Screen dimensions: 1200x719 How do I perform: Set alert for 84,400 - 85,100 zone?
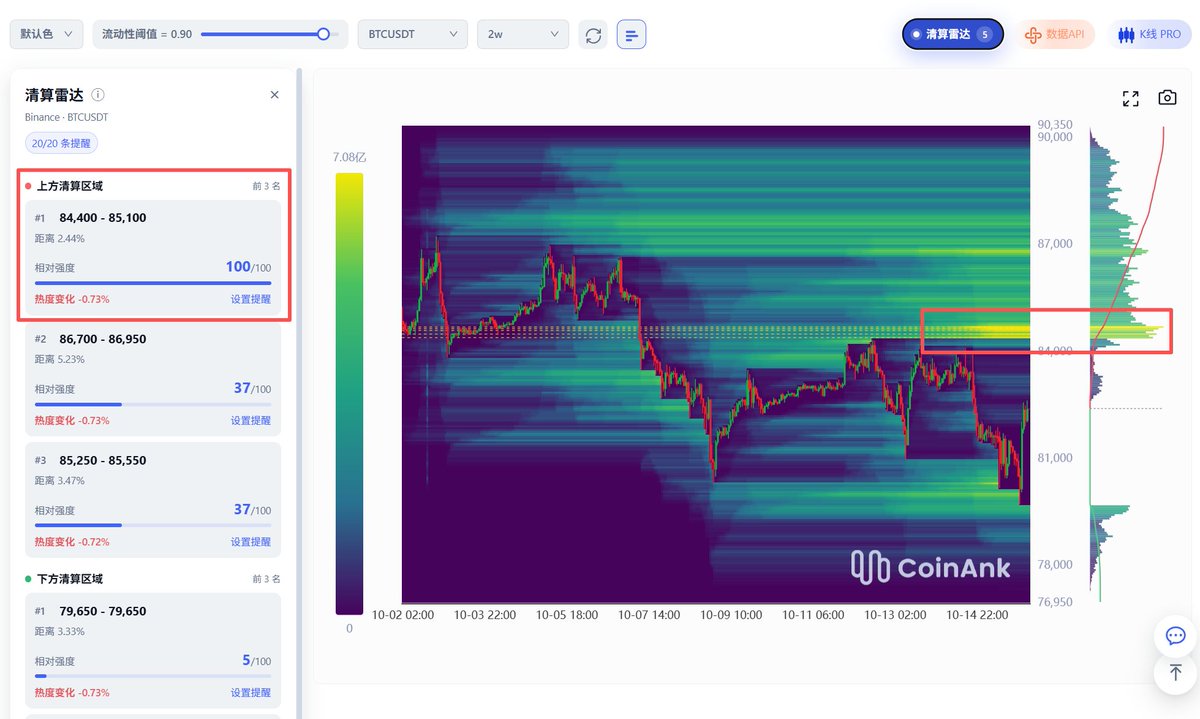pos(250,299)
